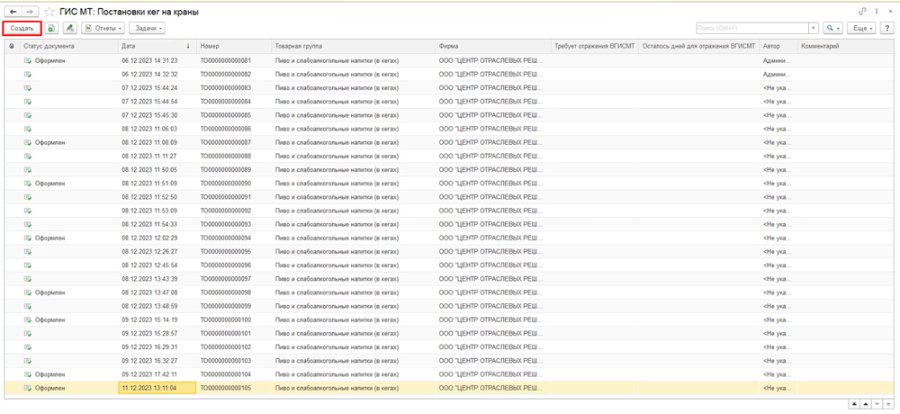Select the Оформлен status in row TO0000000000094
The image size is (900, 414).
pyautogui.click(x=50, y=238)
